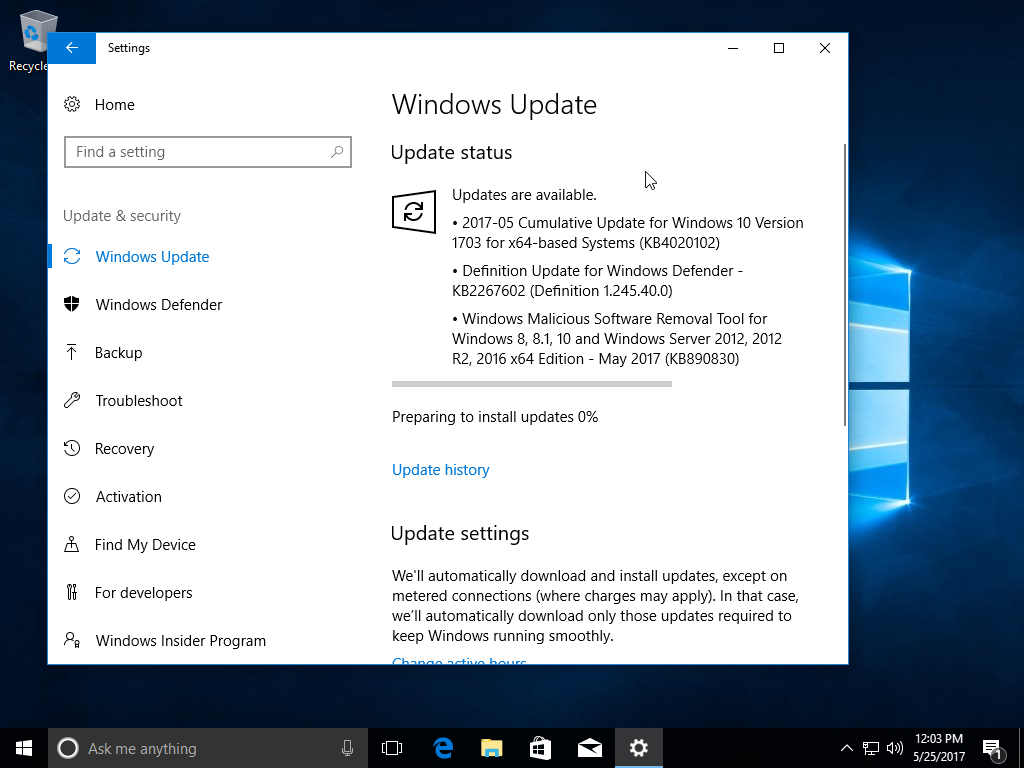Click the Windows Update refresh arrows icon in the sidebar
1024x768 pixels.
pos(72,257)
